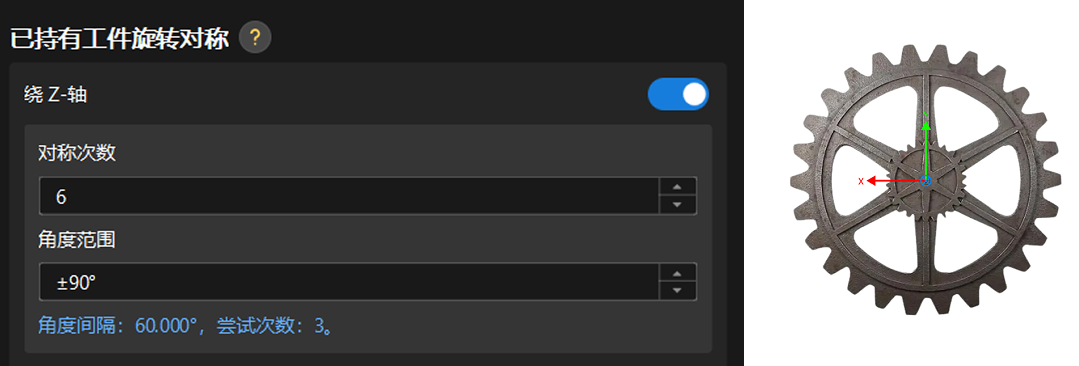Click the 对称次数 label

(76, 153)
